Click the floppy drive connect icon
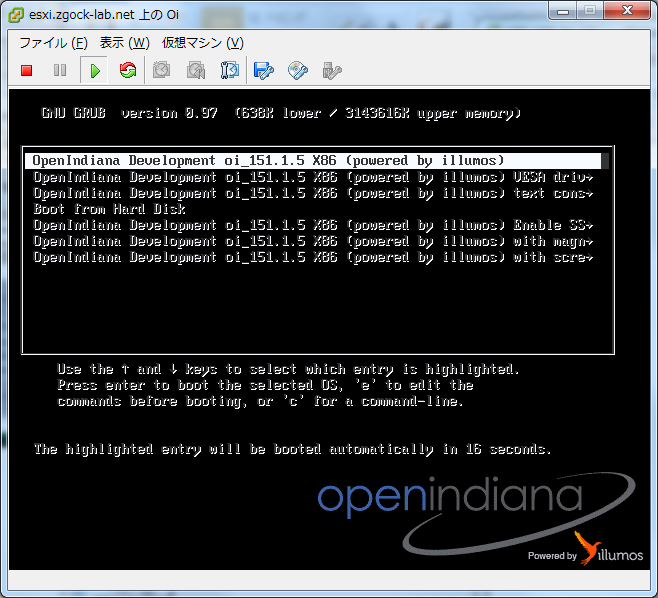 click(264, 71)
